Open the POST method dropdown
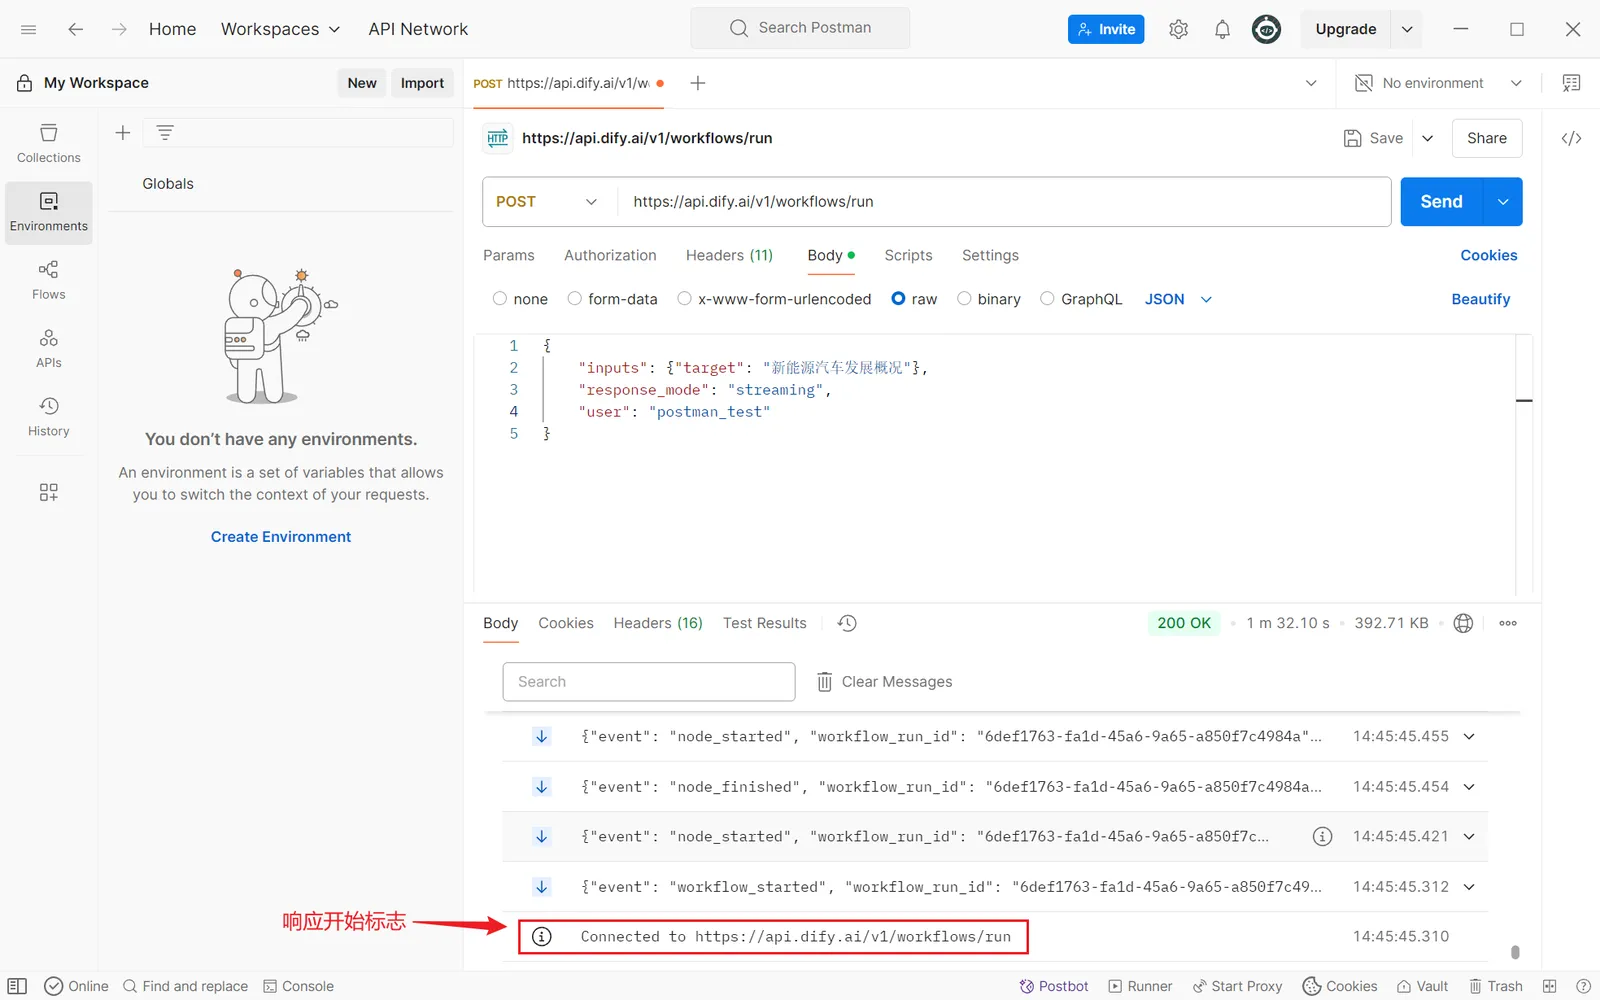Screen dimensions: 1600x1000 [x=547, y=202]
